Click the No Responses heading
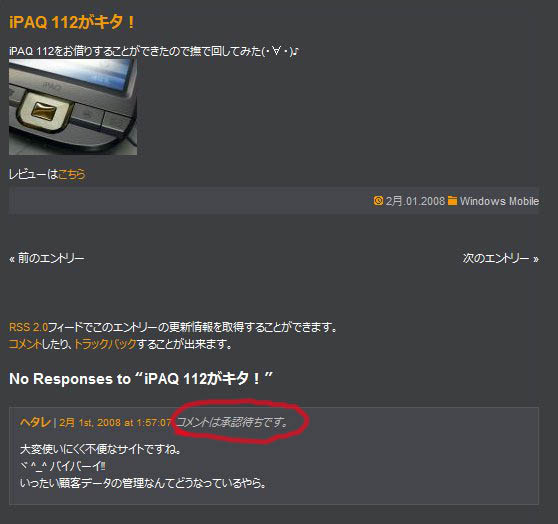 click(x=141, y=378)
